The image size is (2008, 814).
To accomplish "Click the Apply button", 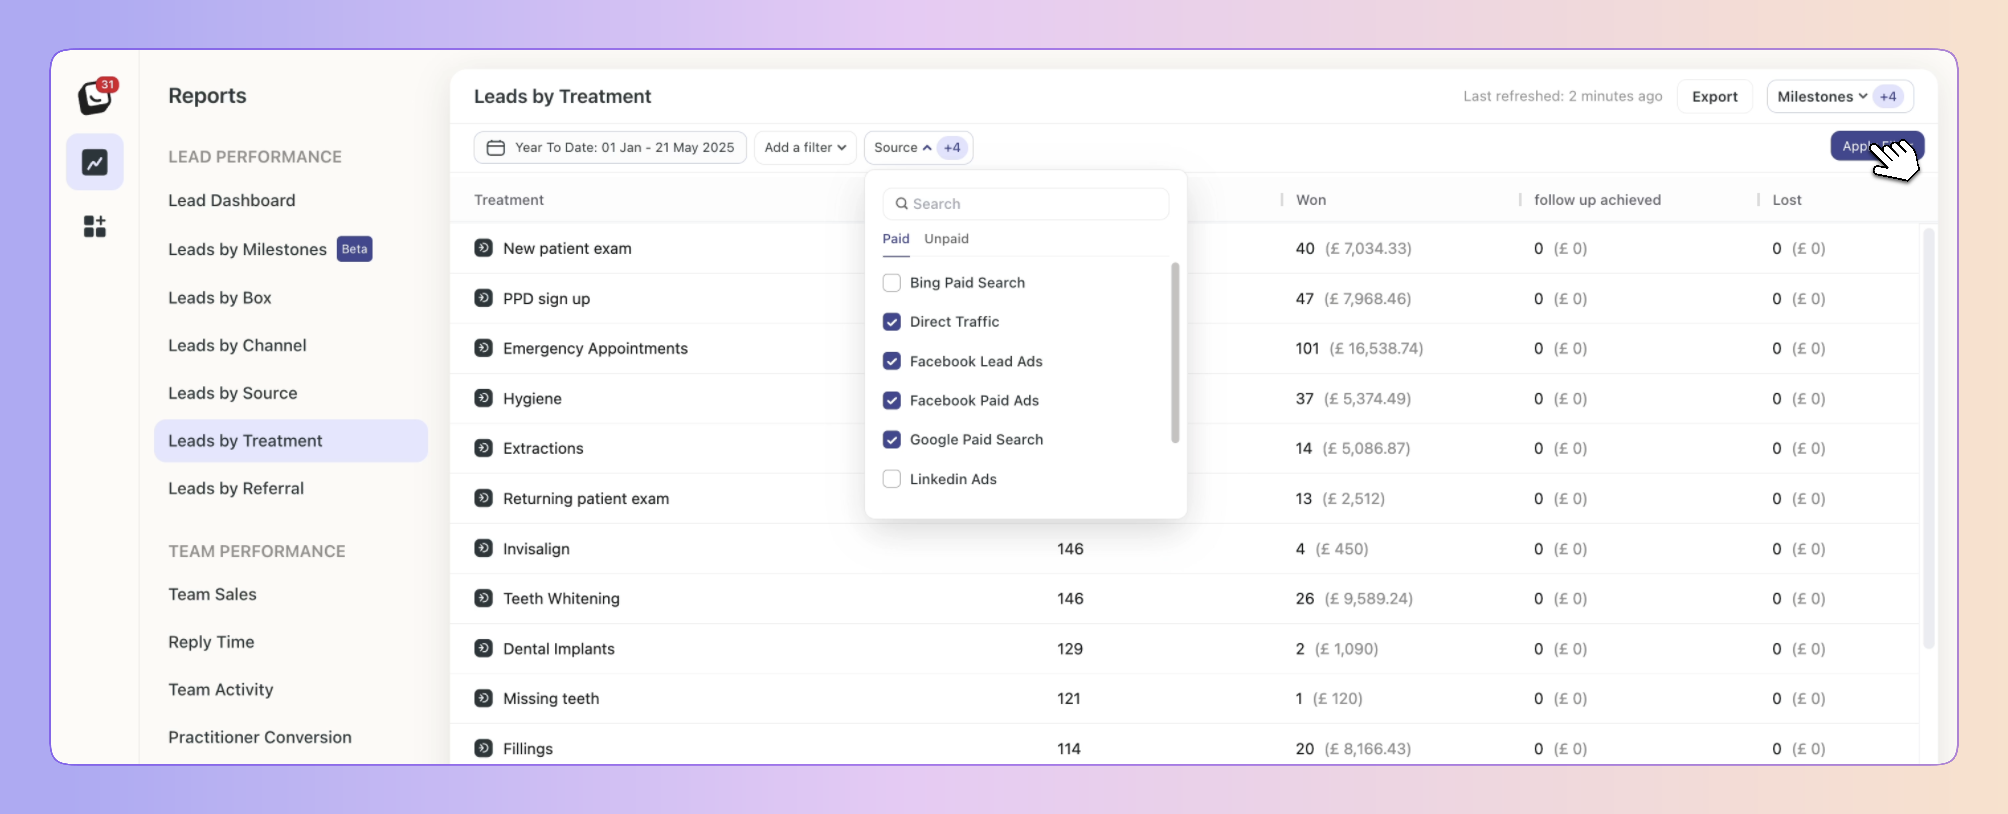I will point(1877,146).
